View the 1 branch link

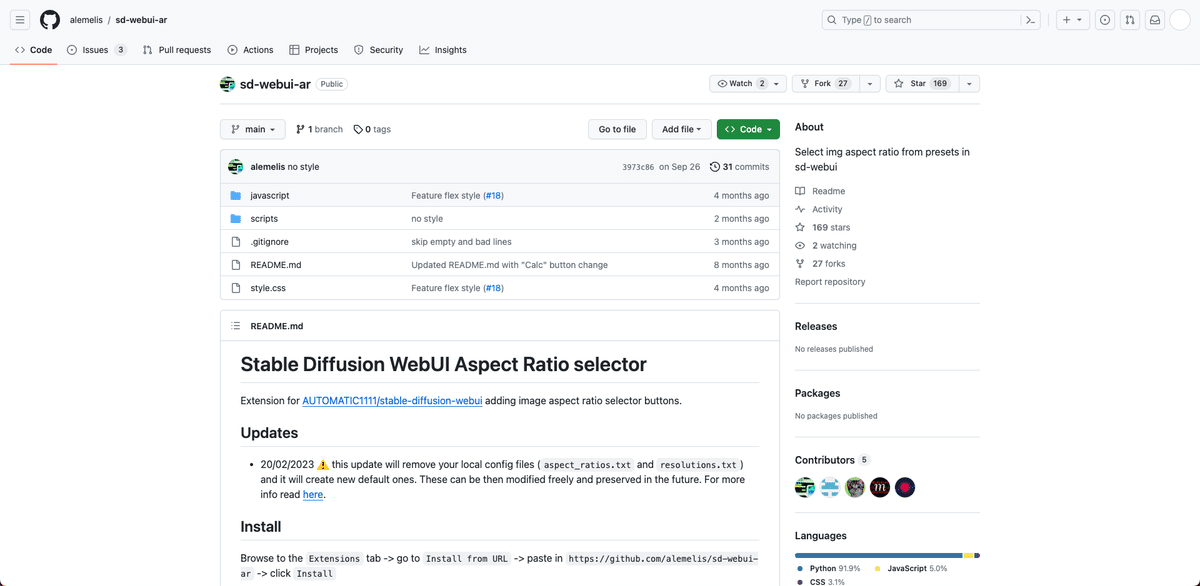point(318,129)
